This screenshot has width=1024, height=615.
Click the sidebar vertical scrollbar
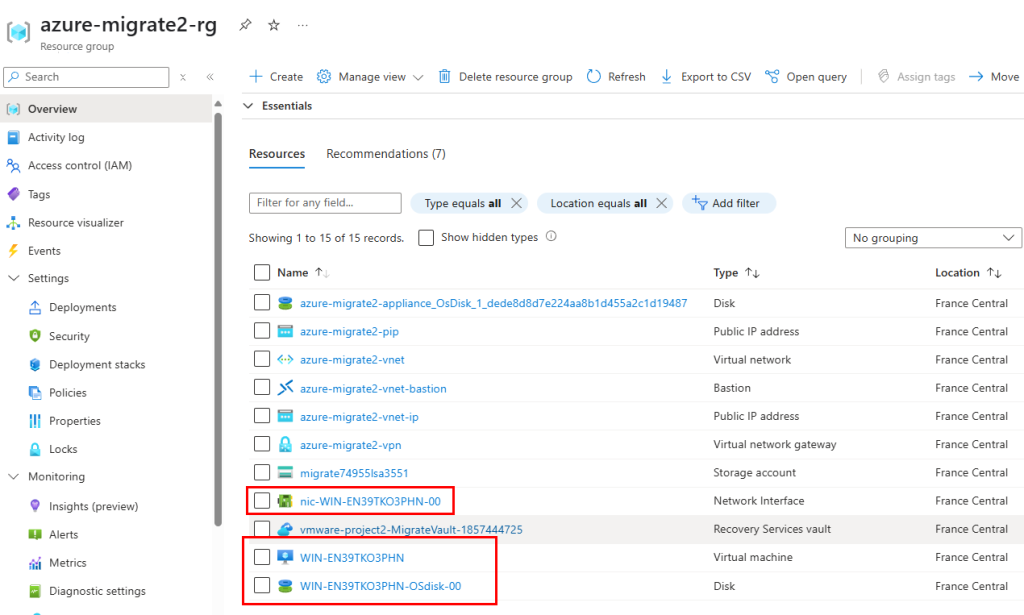click(x=218, y=319)
